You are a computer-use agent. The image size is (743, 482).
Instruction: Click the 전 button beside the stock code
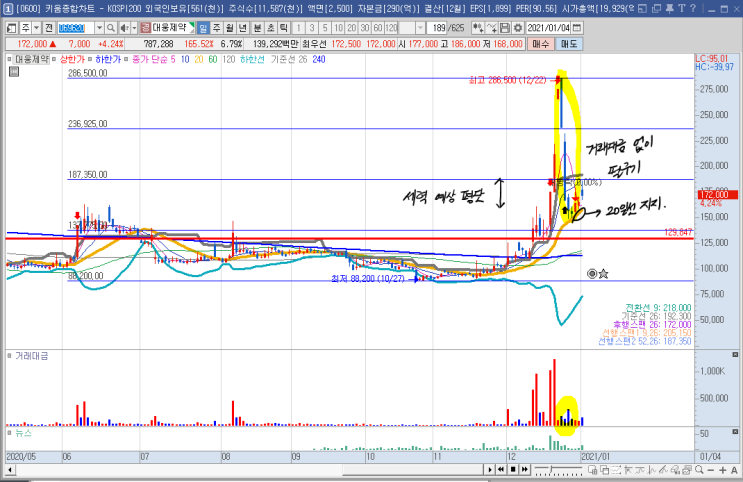coord(49,28)
